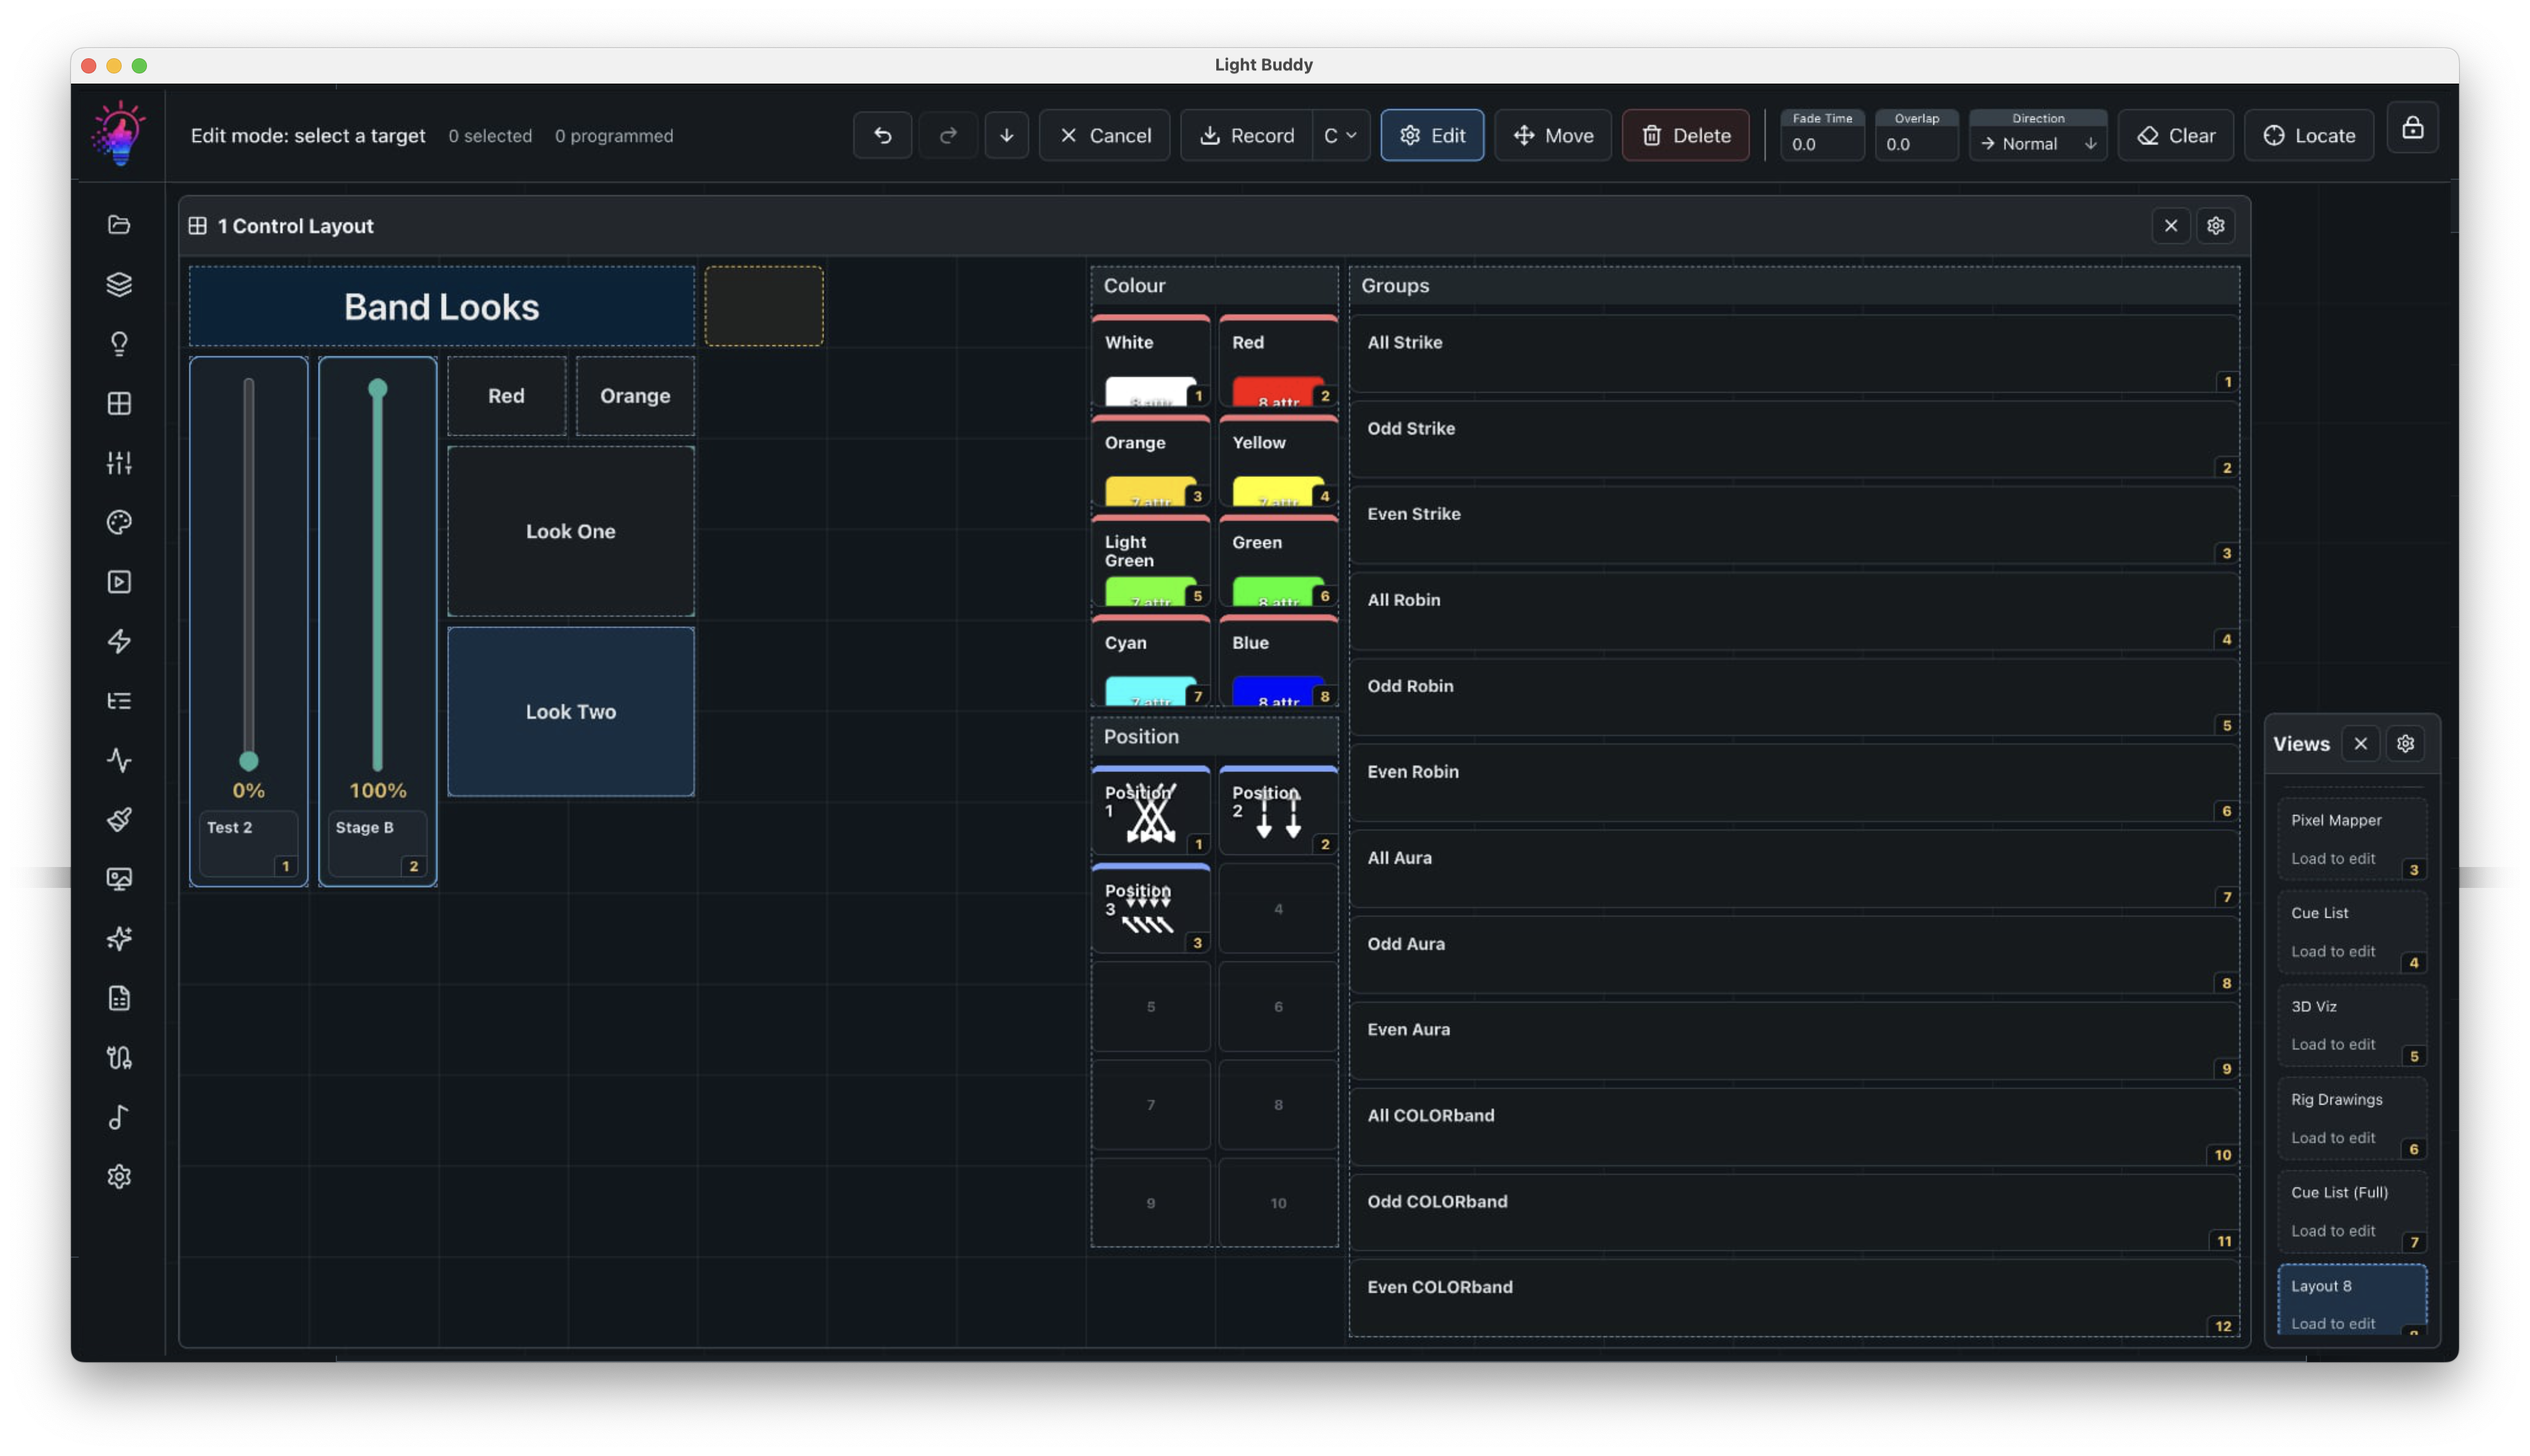2530x1456 pixels.
Task: Click the Locate button
Action: pyautogui.click(x=2308, y=135)
